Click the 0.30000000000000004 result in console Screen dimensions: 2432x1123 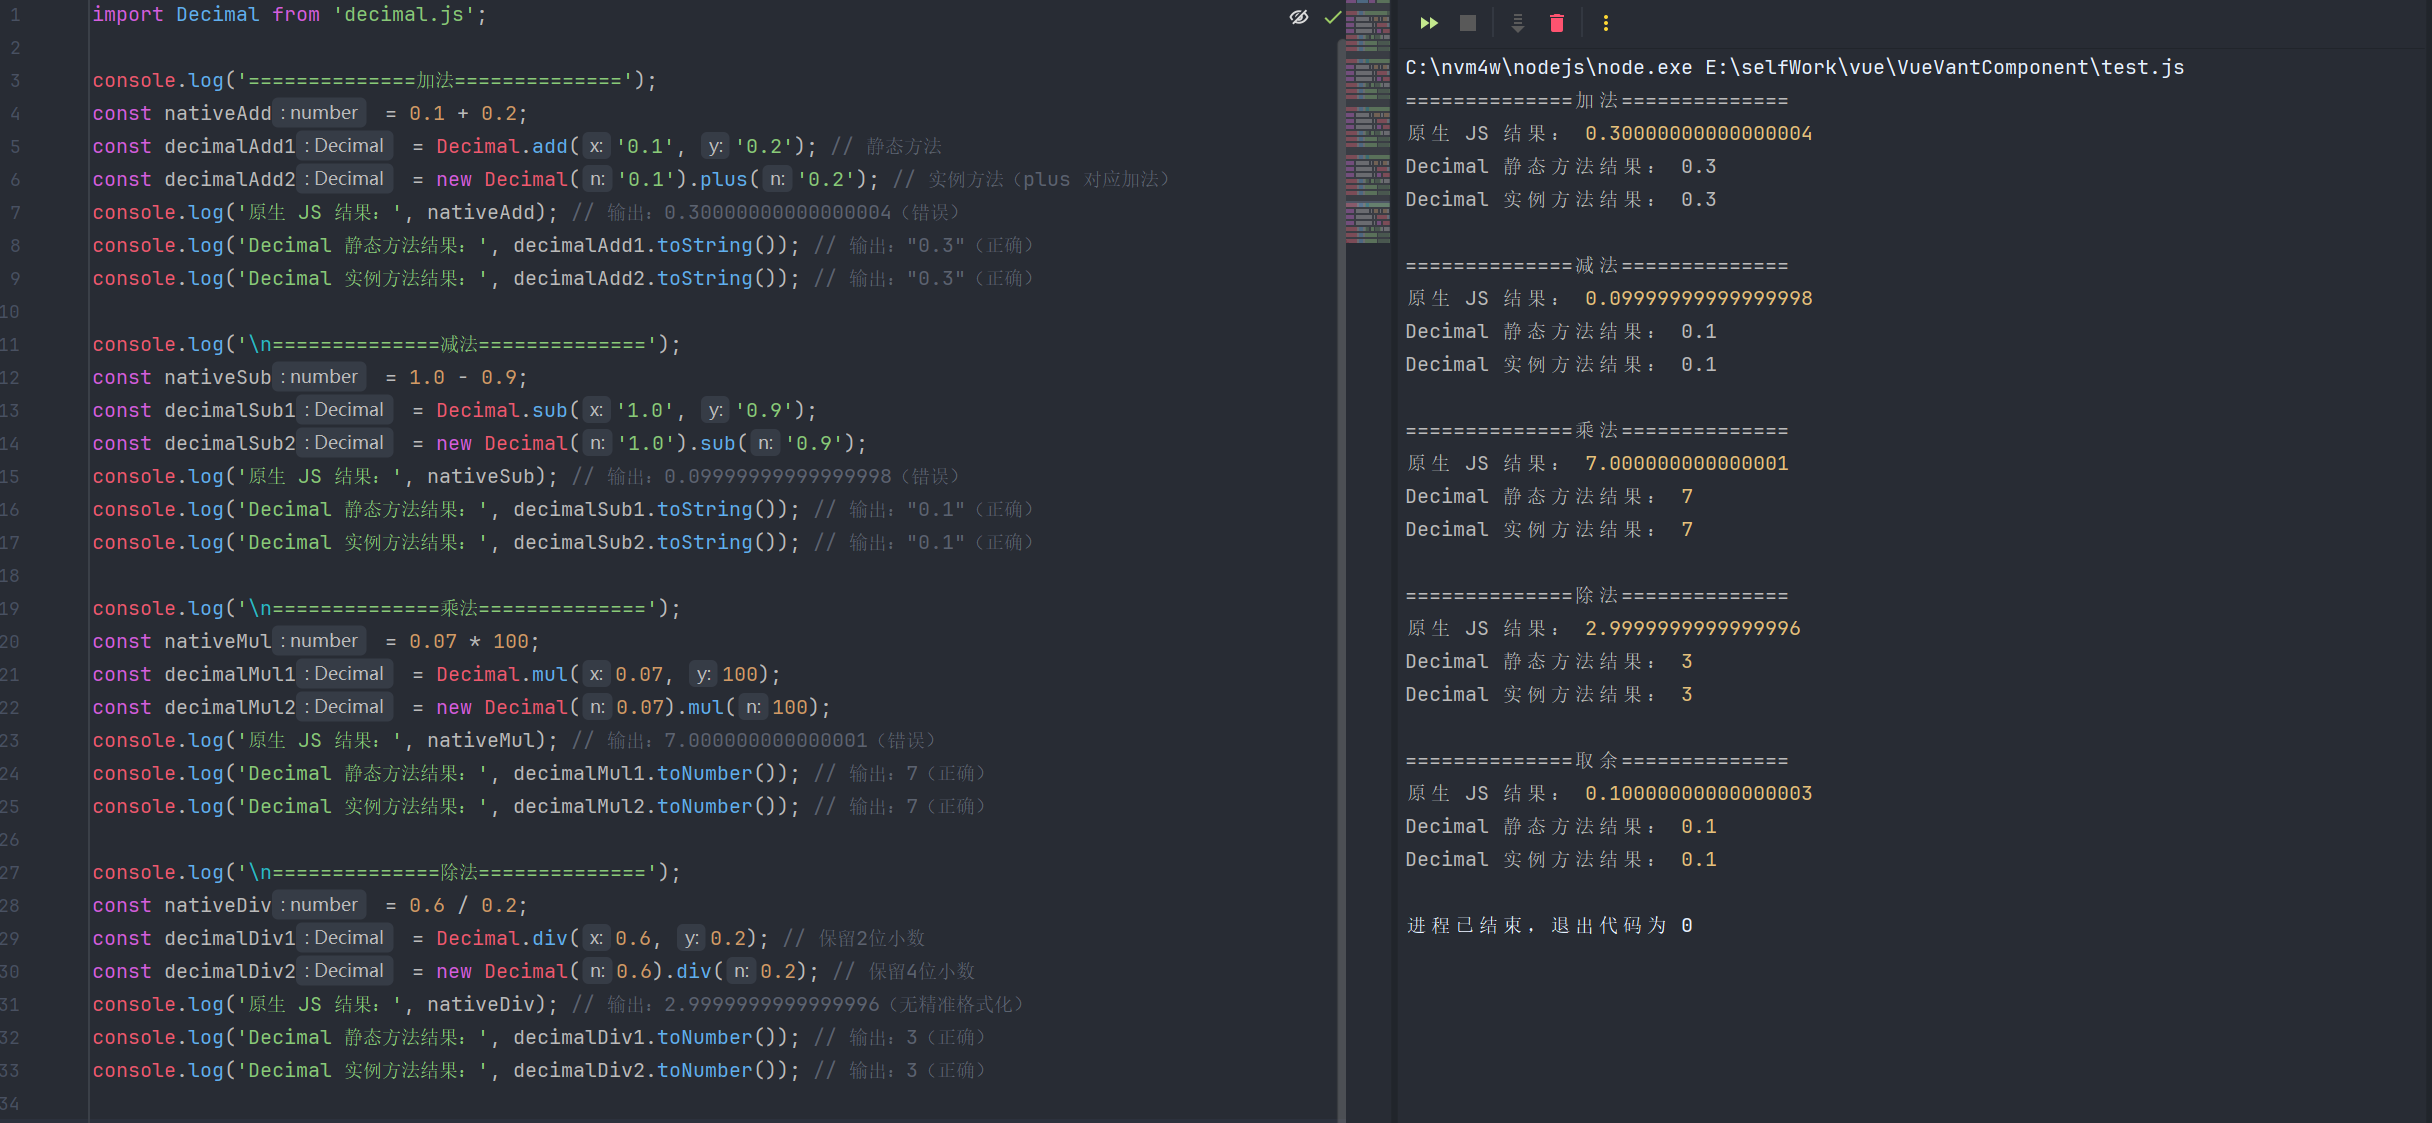click(x=1698, y=133)
